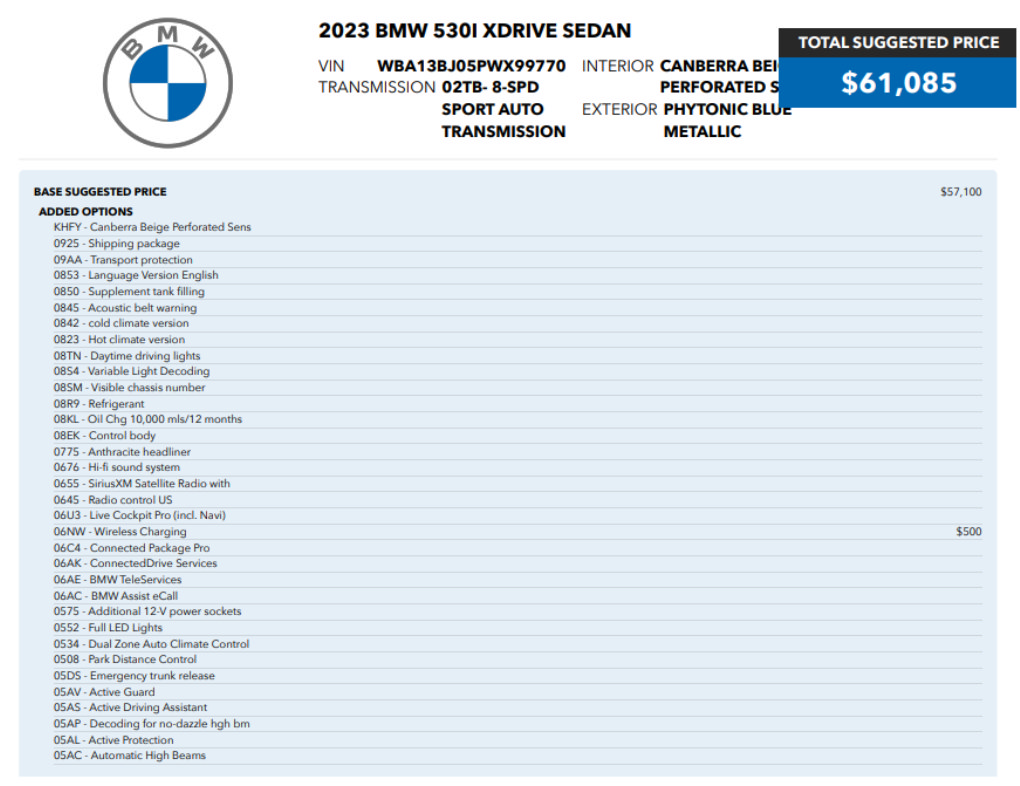
Task: Click the BMW roundel logo
Action: (168, 83)
